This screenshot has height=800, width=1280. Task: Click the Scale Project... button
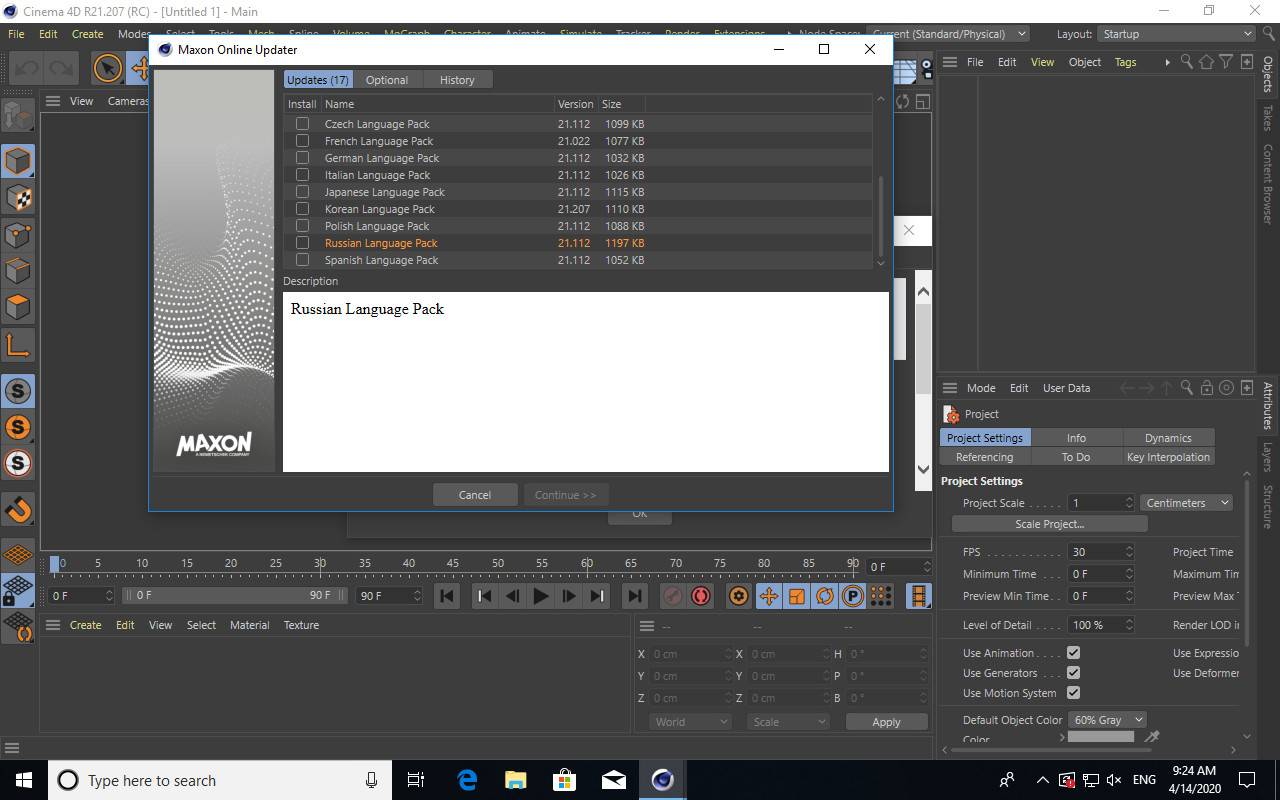coord(1049,524)
